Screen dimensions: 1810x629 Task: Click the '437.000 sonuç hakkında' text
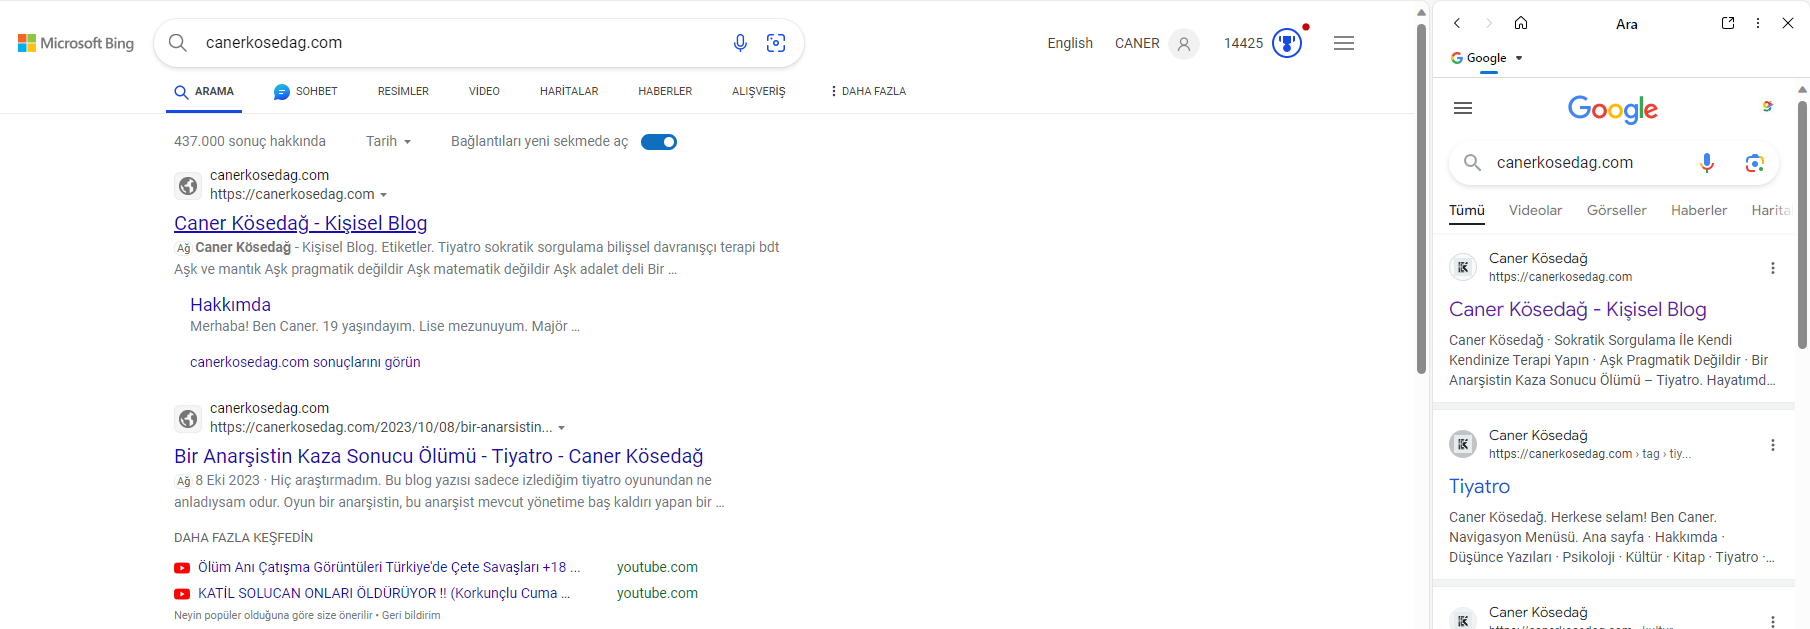(x=250, y=141)
